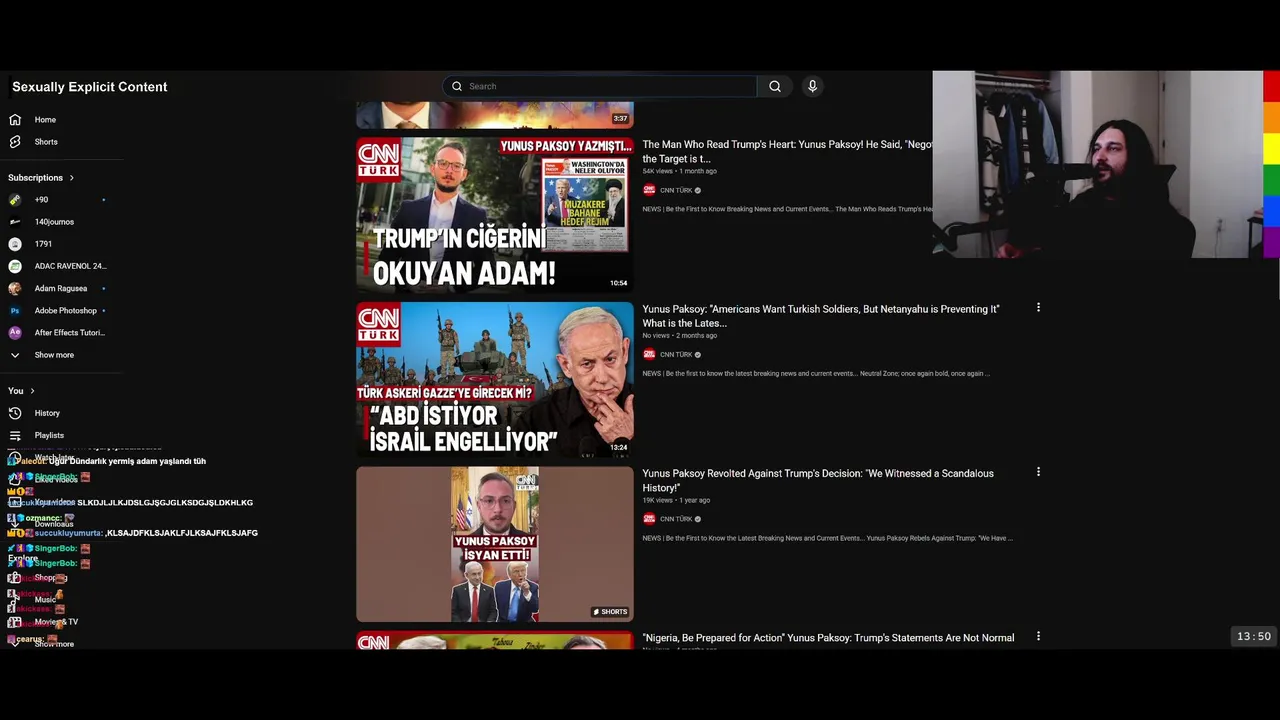1280x720 pixels.
Task: Open 140journos channel avatar
Action: [15, 222]
